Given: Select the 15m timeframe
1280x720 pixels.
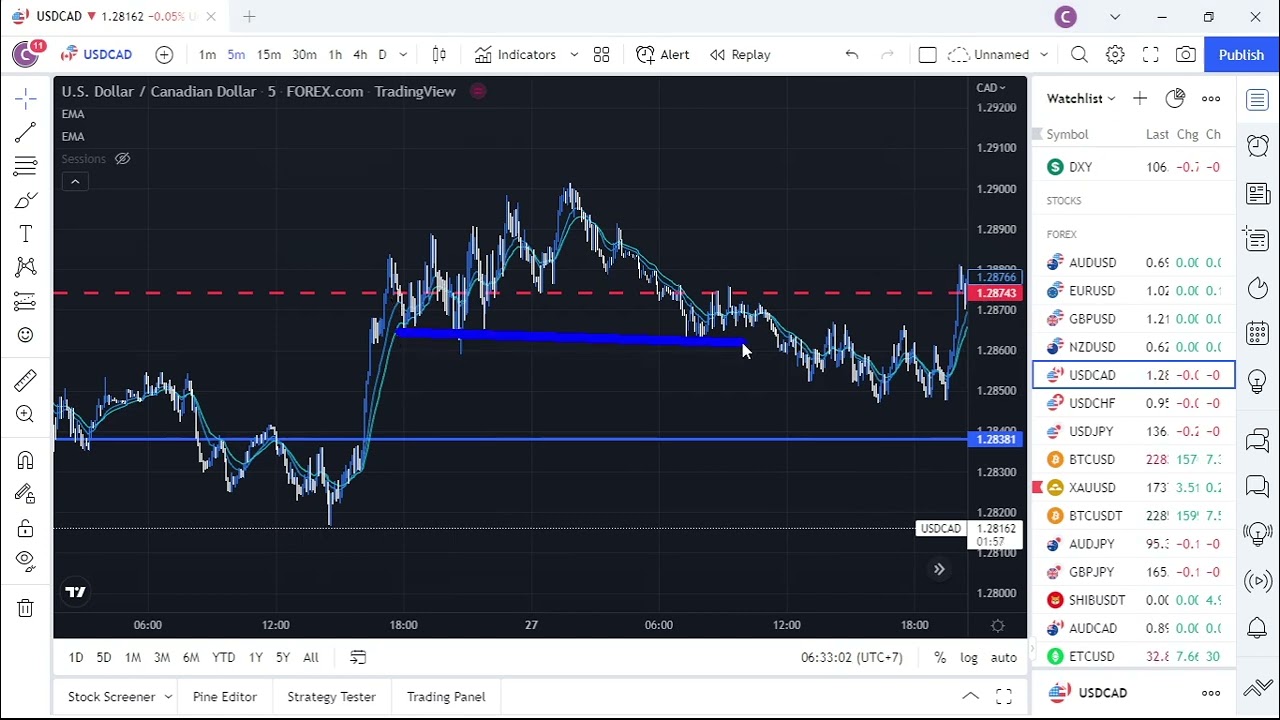Looking at the screenshot, I should [268, 55].
